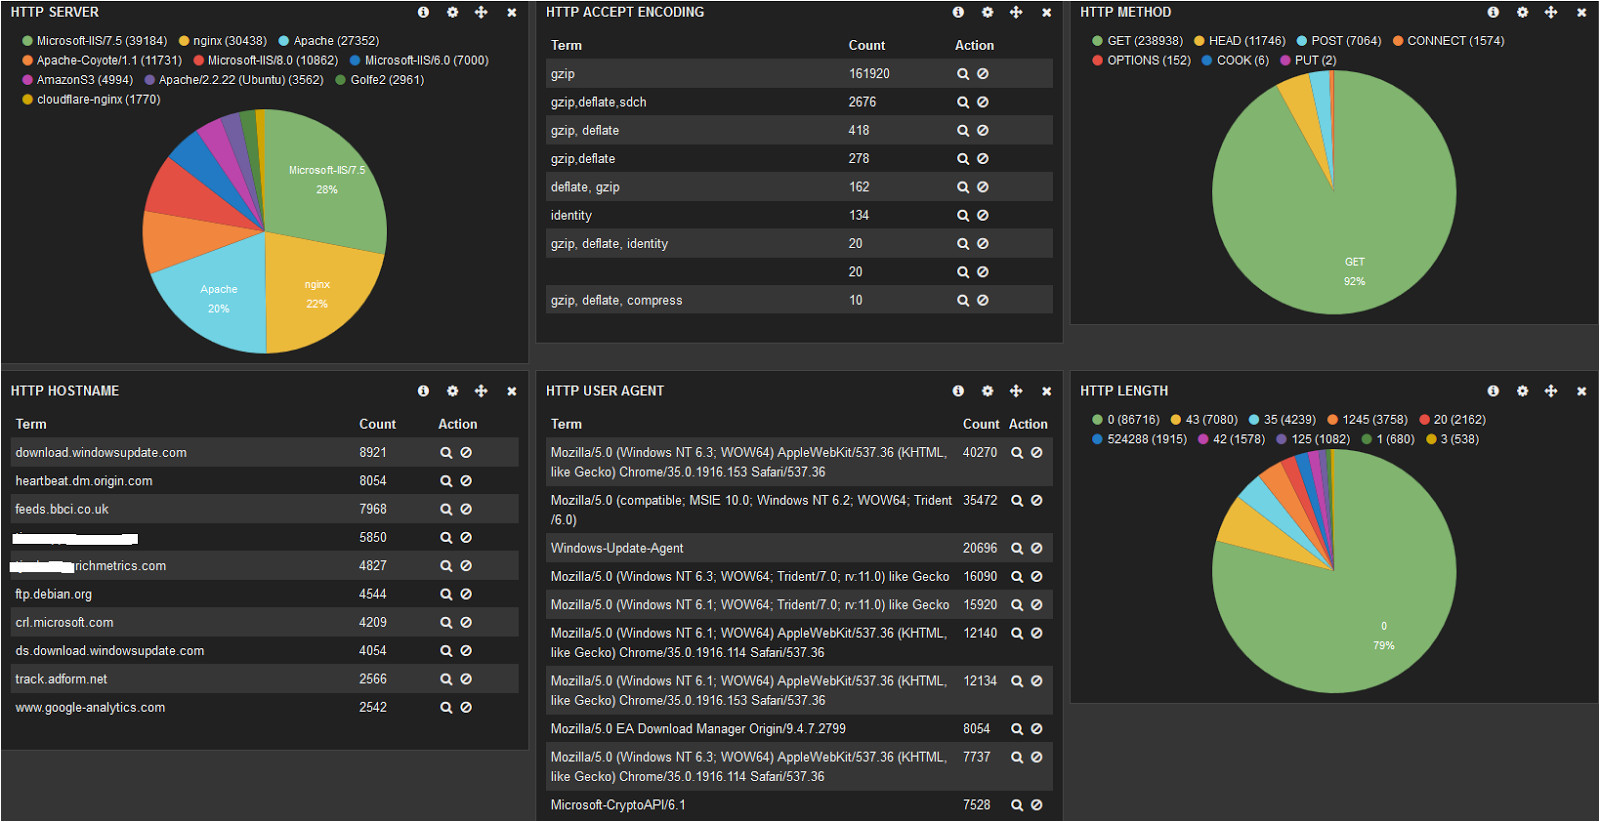The height and width of the screenshot is (822, 1600).
Task: Open settings gear on HTTP SERVER panel
Action: point(452,12)
